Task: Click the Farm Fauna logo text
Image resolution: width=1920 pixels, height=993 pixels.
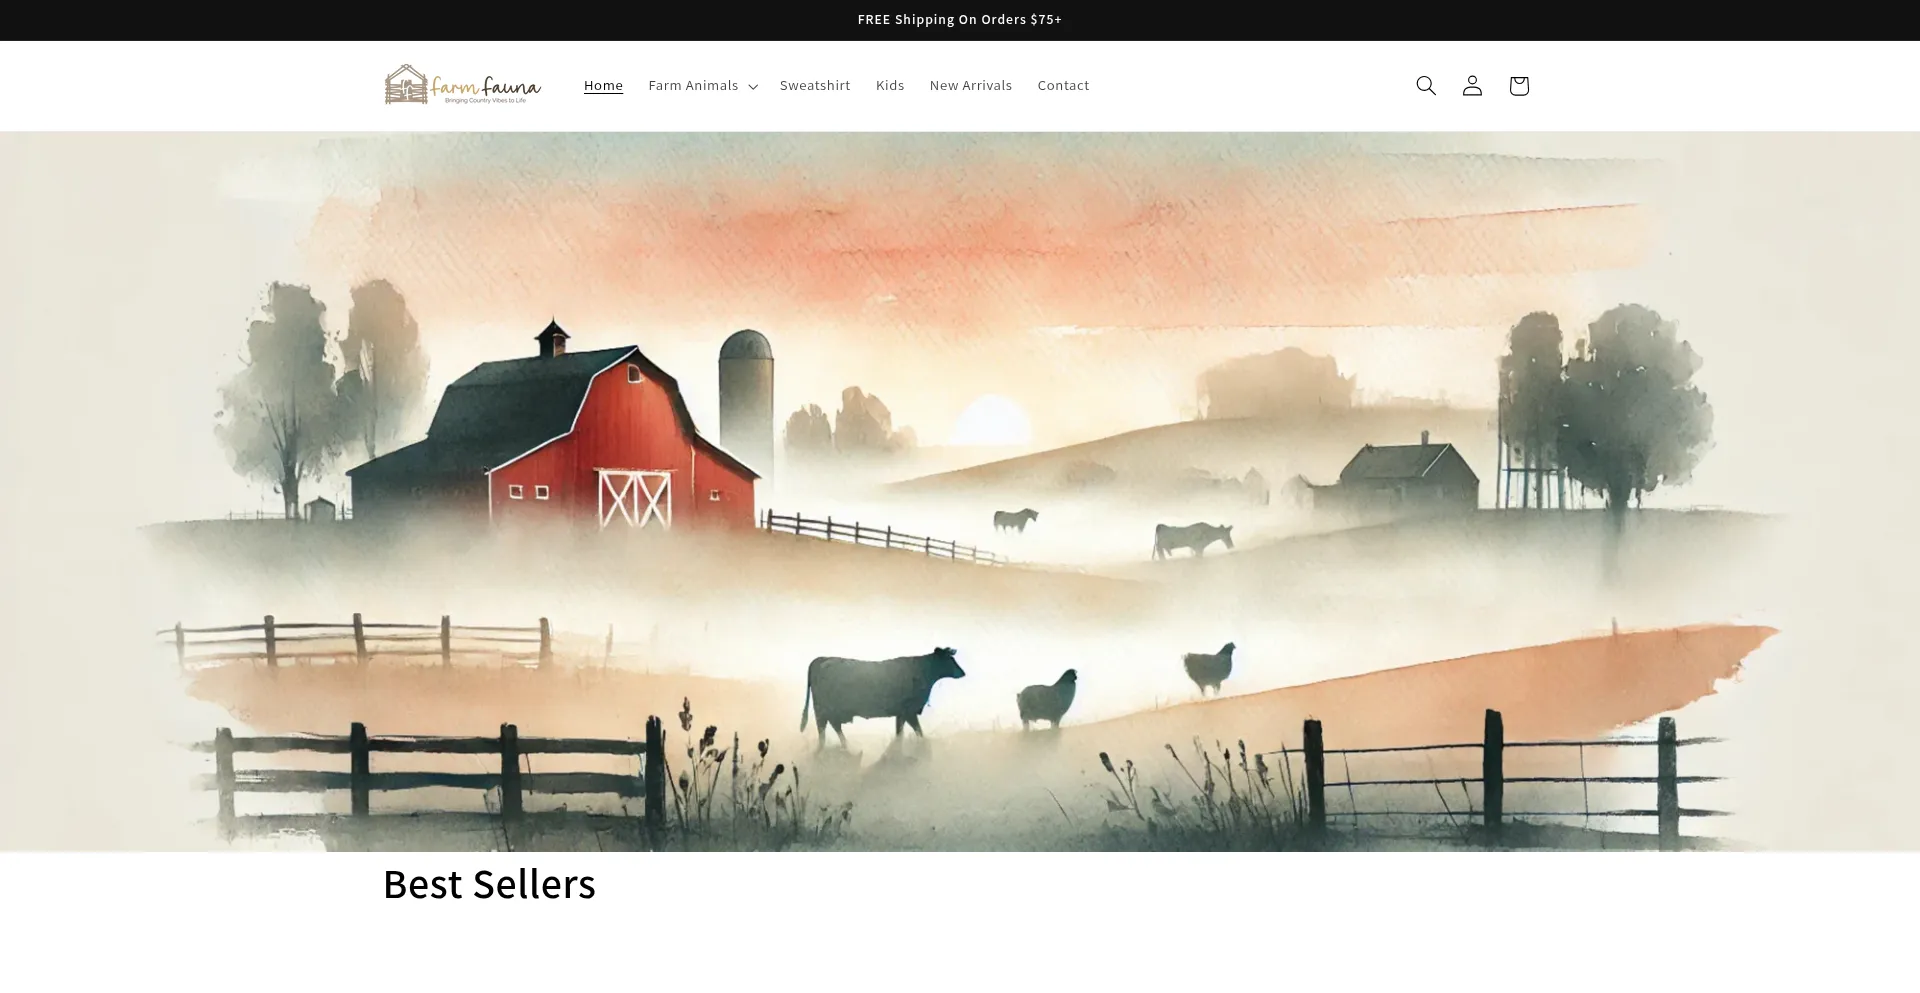Action: pos(486,87)
